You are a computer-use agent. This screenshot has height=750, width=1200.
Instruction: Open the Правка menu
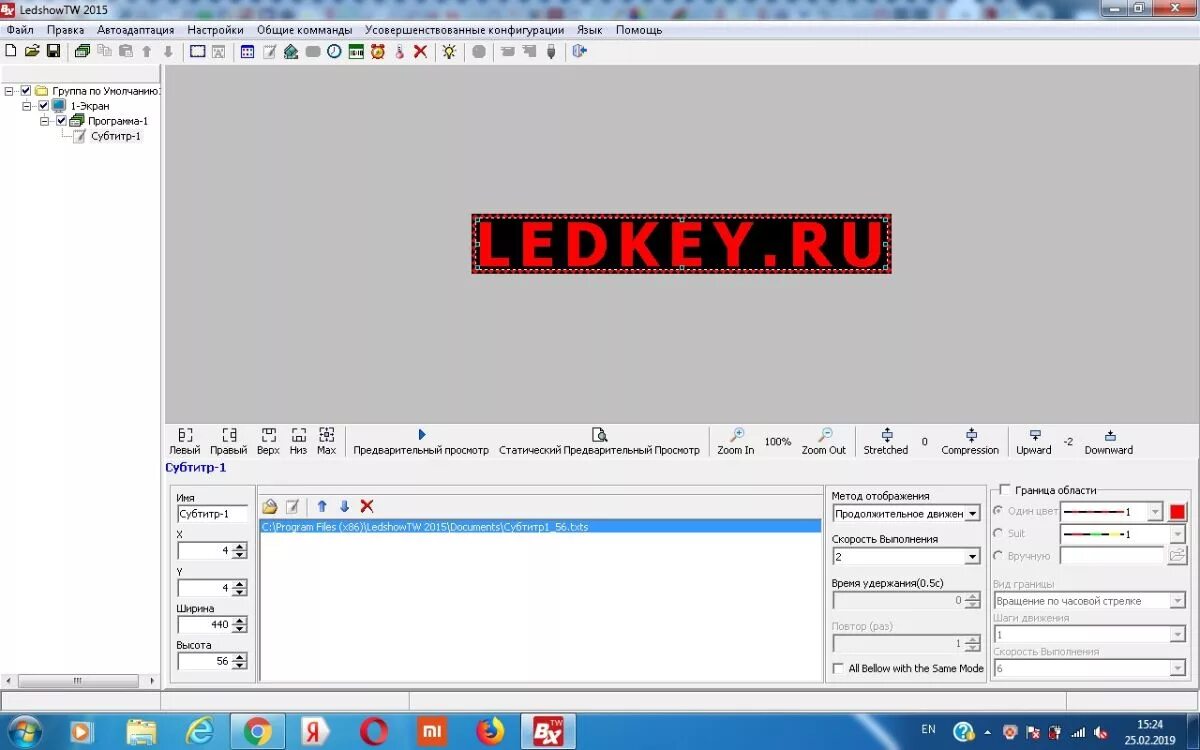point(65,30)
